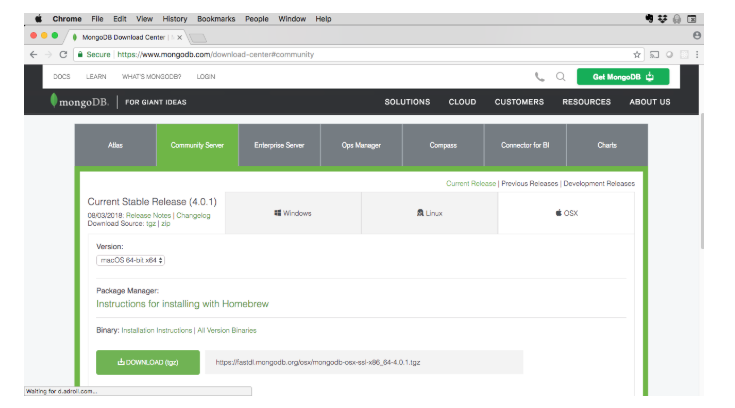Screen dimensions: 735x408
Task: Click the phone contact icon
Action: tap(540, 76)
